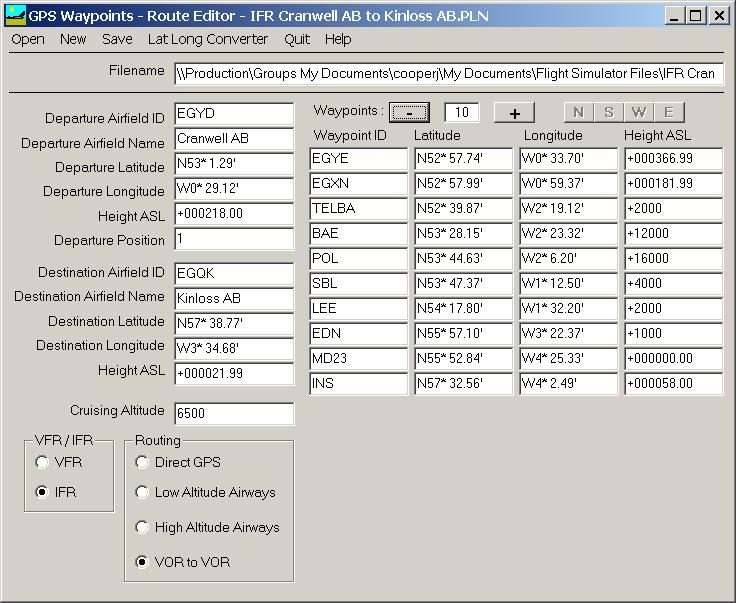Click the Cruising Altitude input field
Viewport: 736px width, 603px height.
[x=234, y=414]
